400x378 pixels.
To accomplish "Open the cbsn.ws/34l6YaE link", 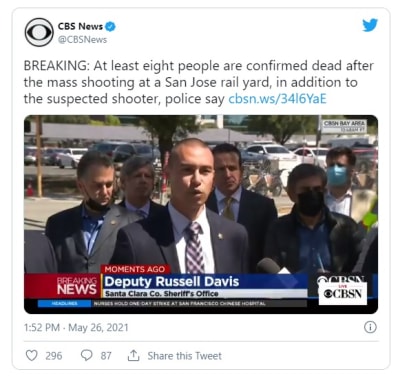I will point(277,99).
